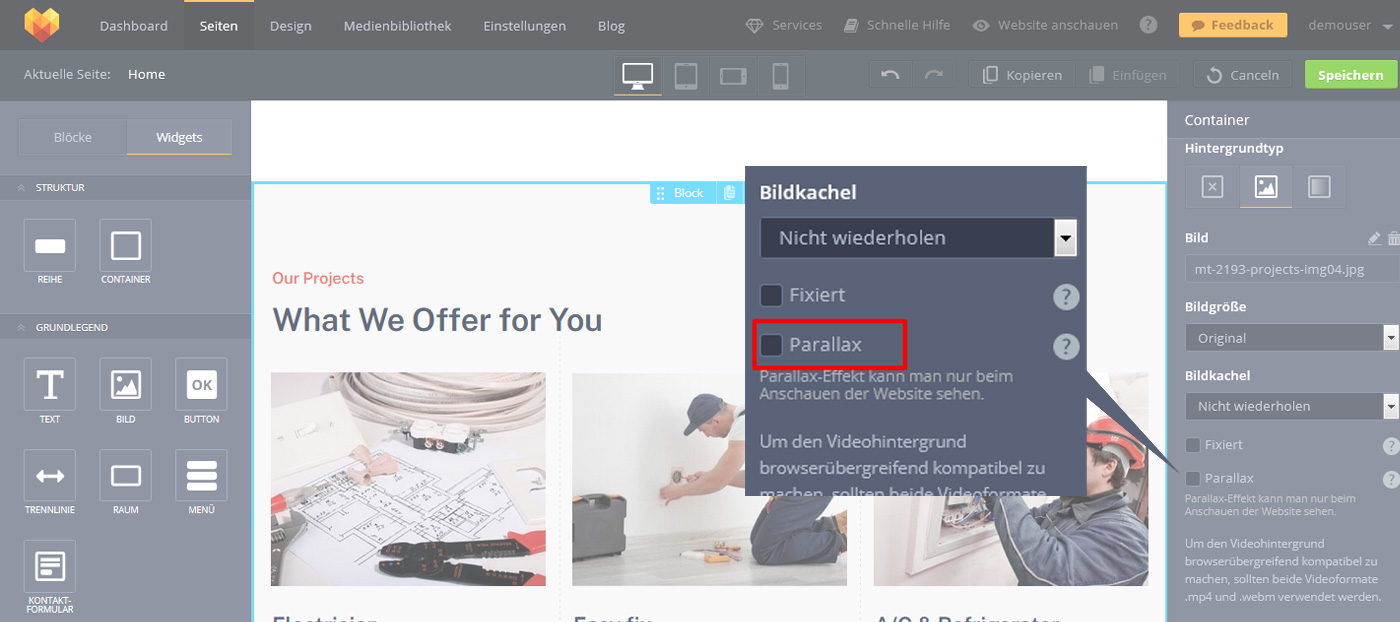Viewport: 1400px width, 622px height.
Task: Switch to the Blöcke tab
Action: [x=73, y=137]
